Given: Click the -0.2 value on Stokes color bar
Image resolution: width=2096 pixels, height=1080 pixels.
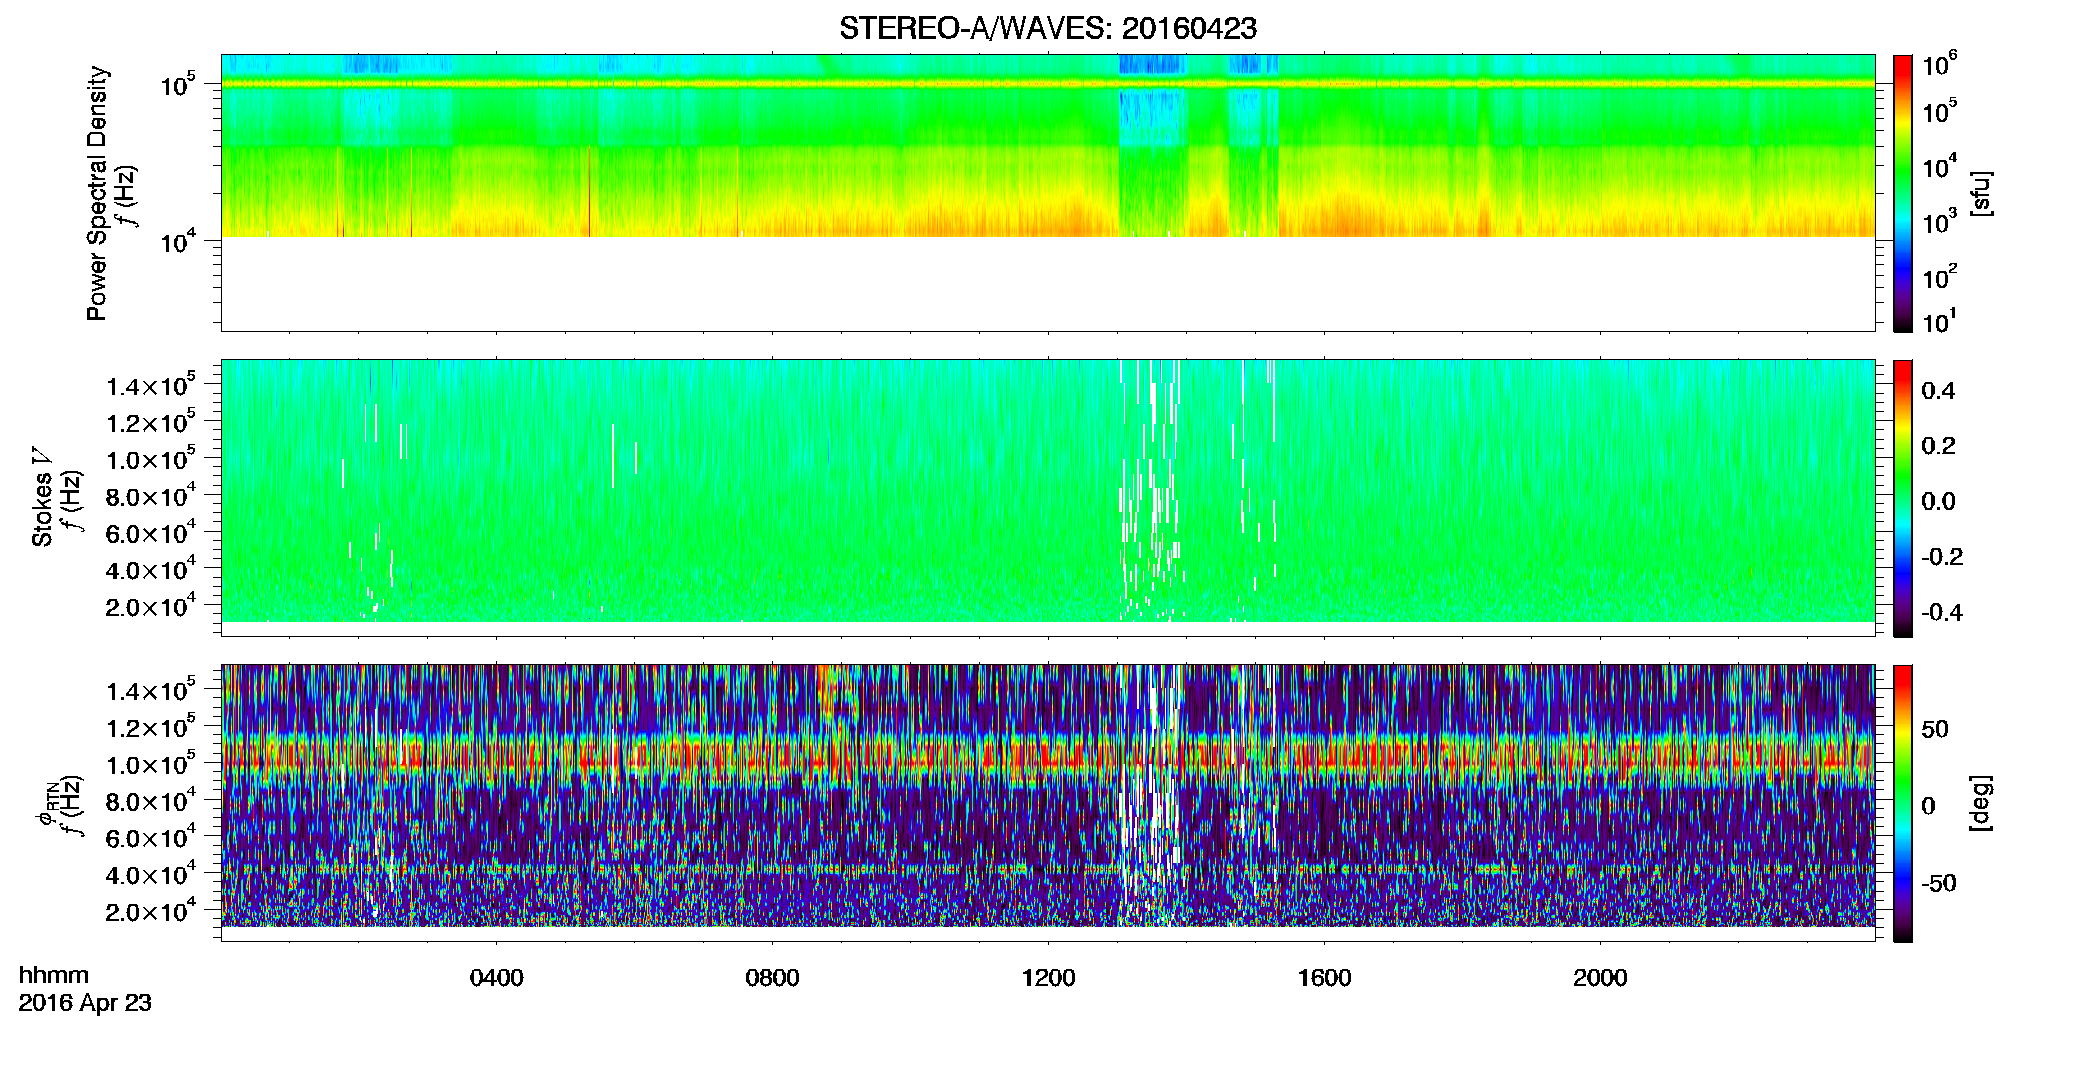Looking at the screenshot, I should click(1942, 556).
